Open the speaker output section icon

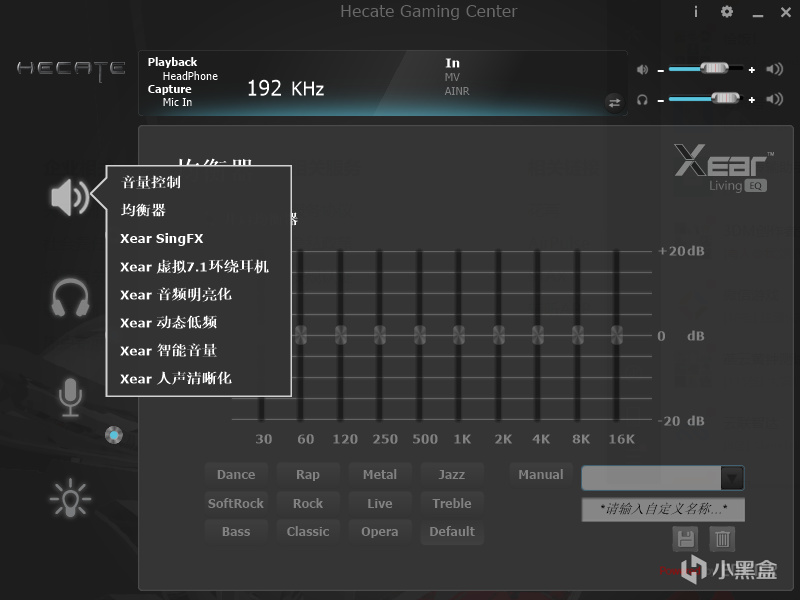(x=70, y=197)
